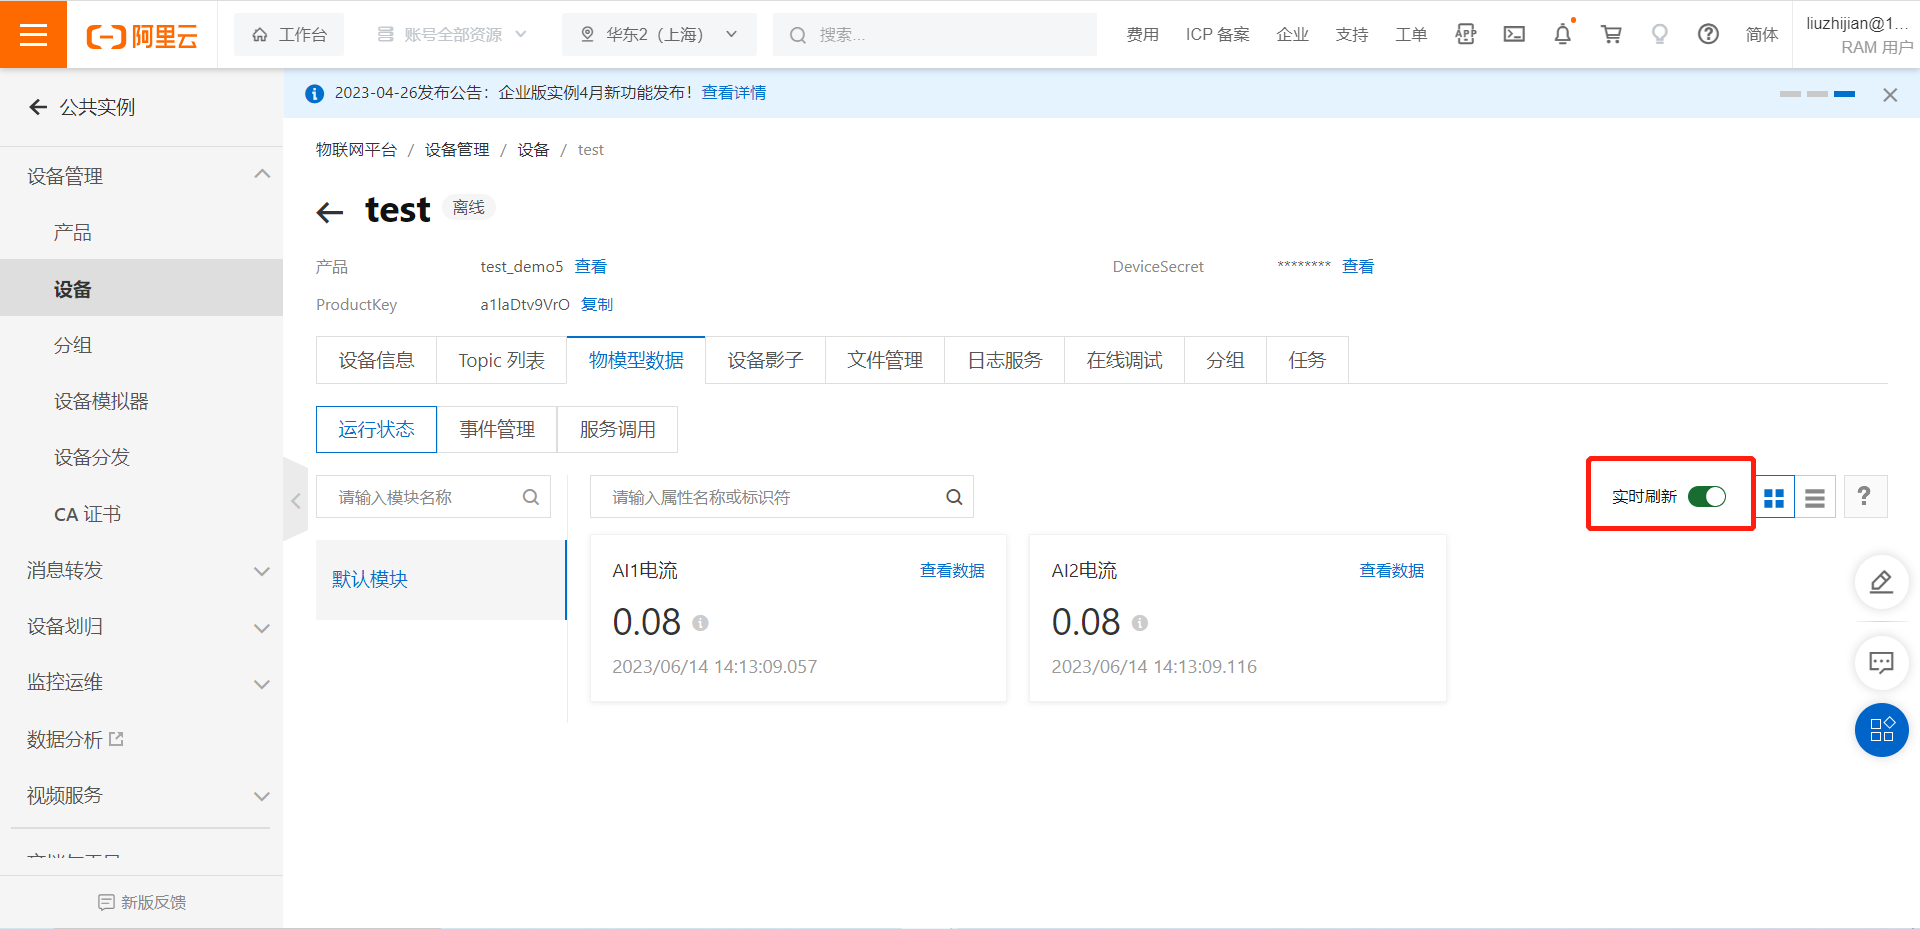This screenshot has height=929, width=1920.
Task: Open the help question mark in header
Action: click(1708, 34)
